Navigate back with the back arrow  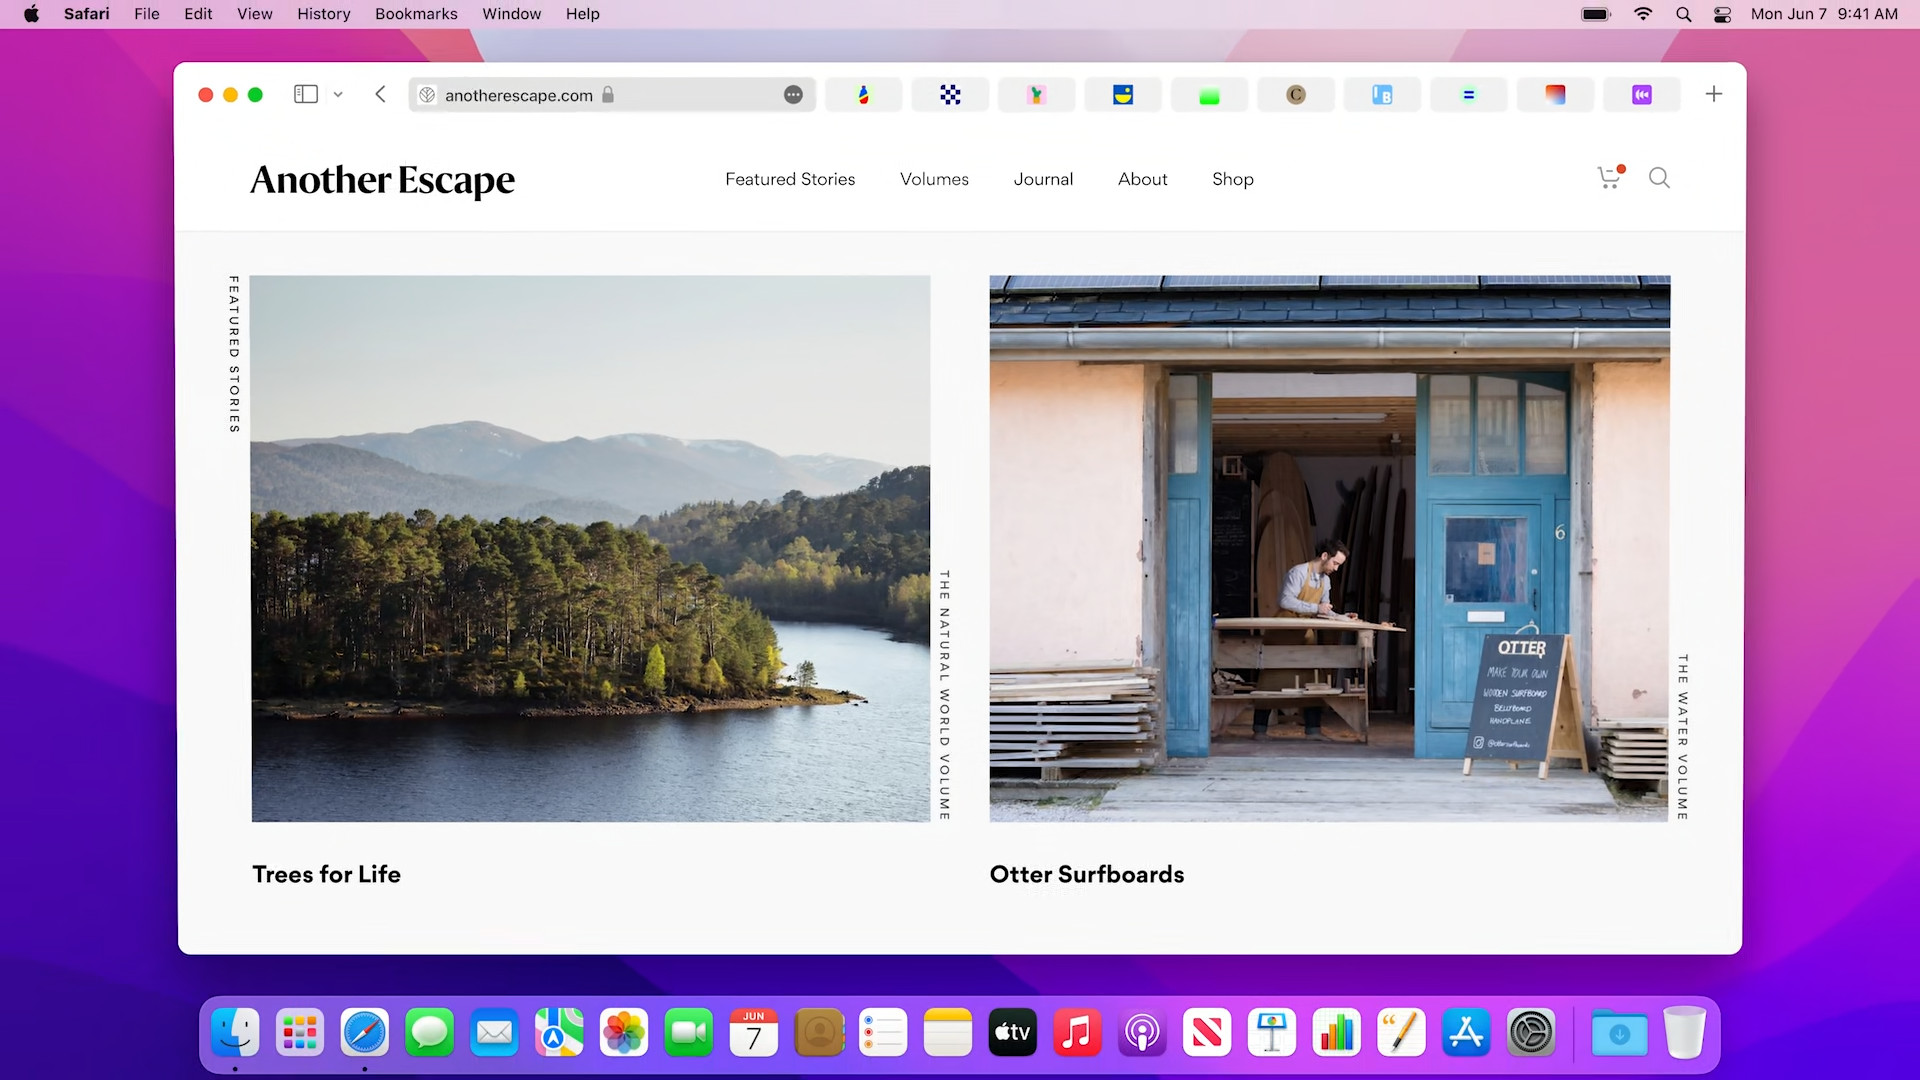point(380,94)
